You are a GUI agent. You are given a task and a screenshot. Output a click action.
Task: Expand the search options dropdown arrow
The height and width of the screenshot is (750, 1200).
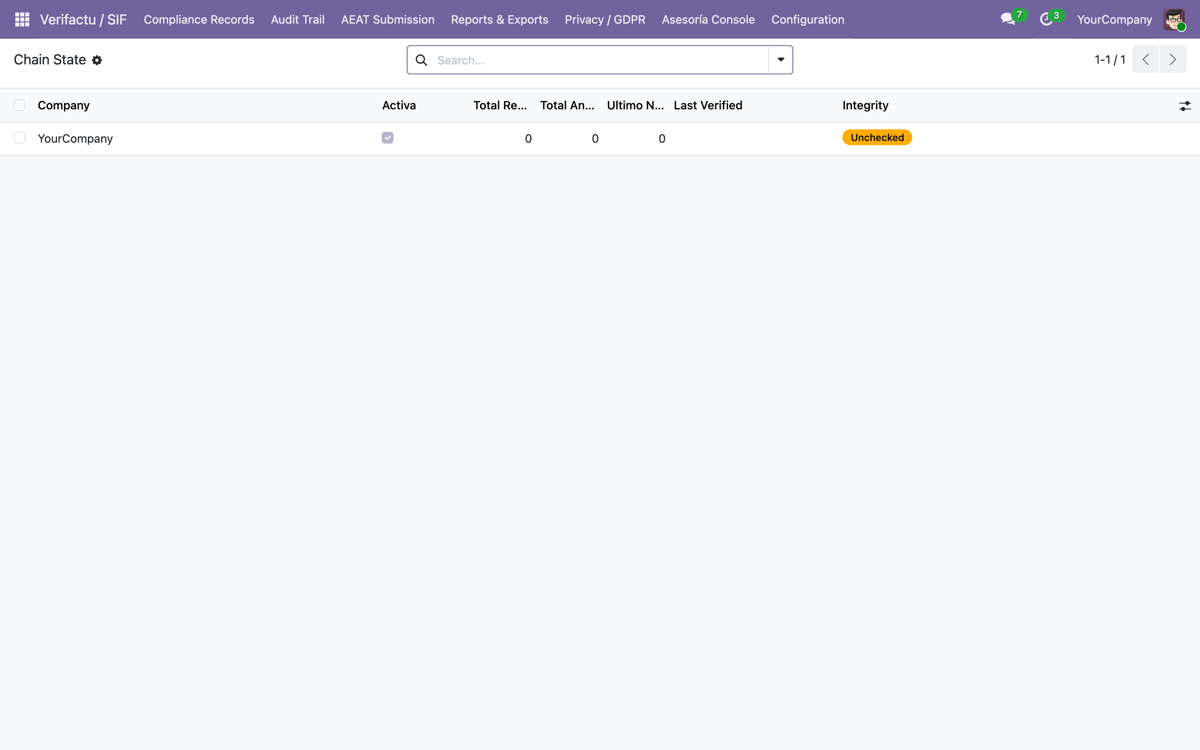(x=781, y=60)
